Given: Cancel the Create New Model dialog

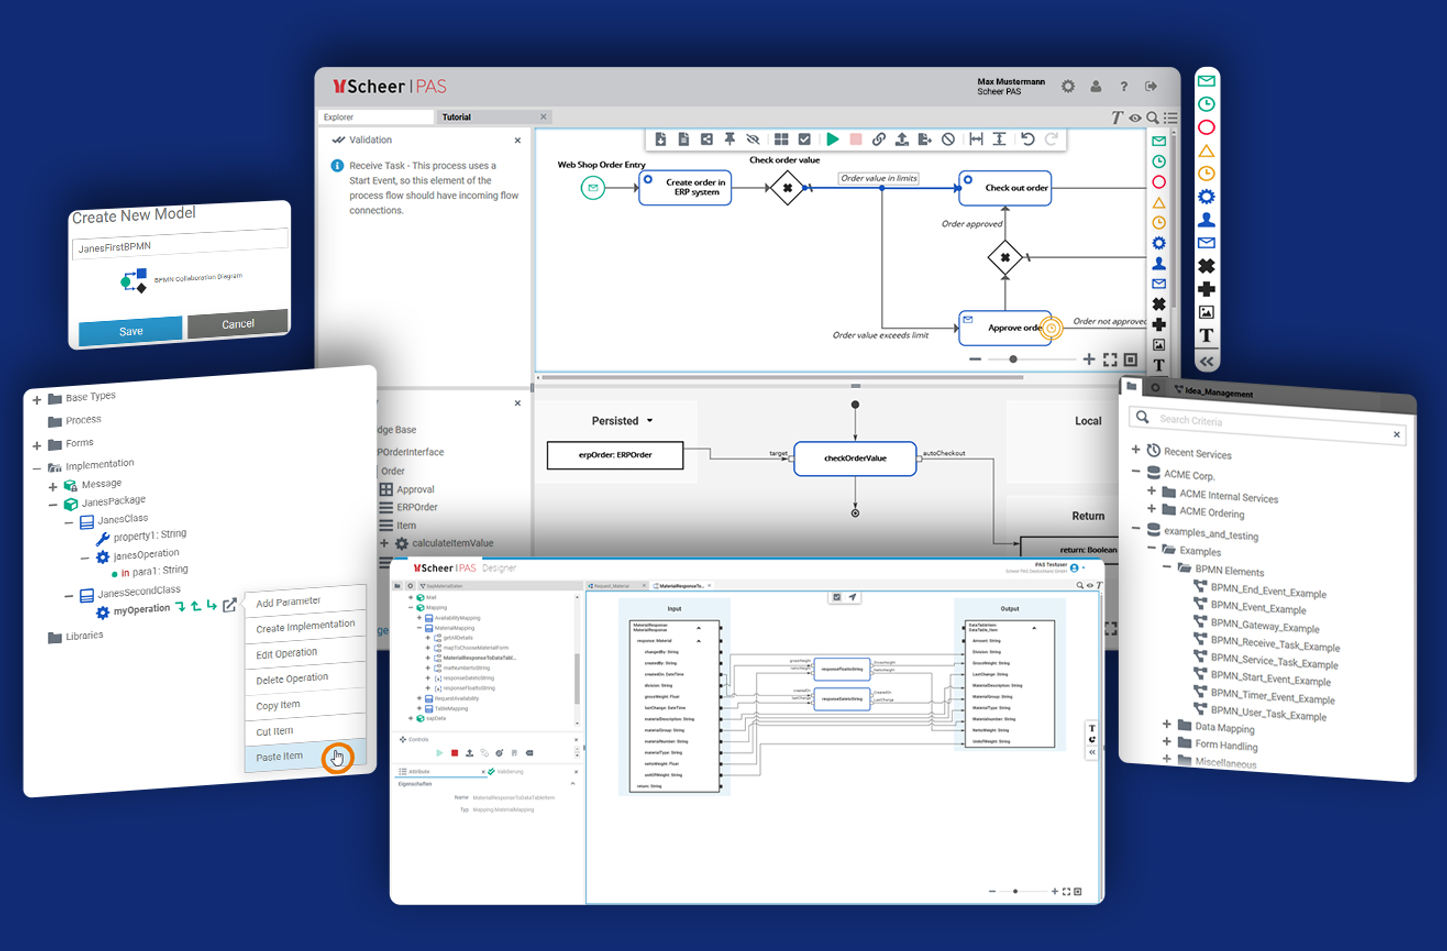Looking at the screenshot, I should (237, 323).
